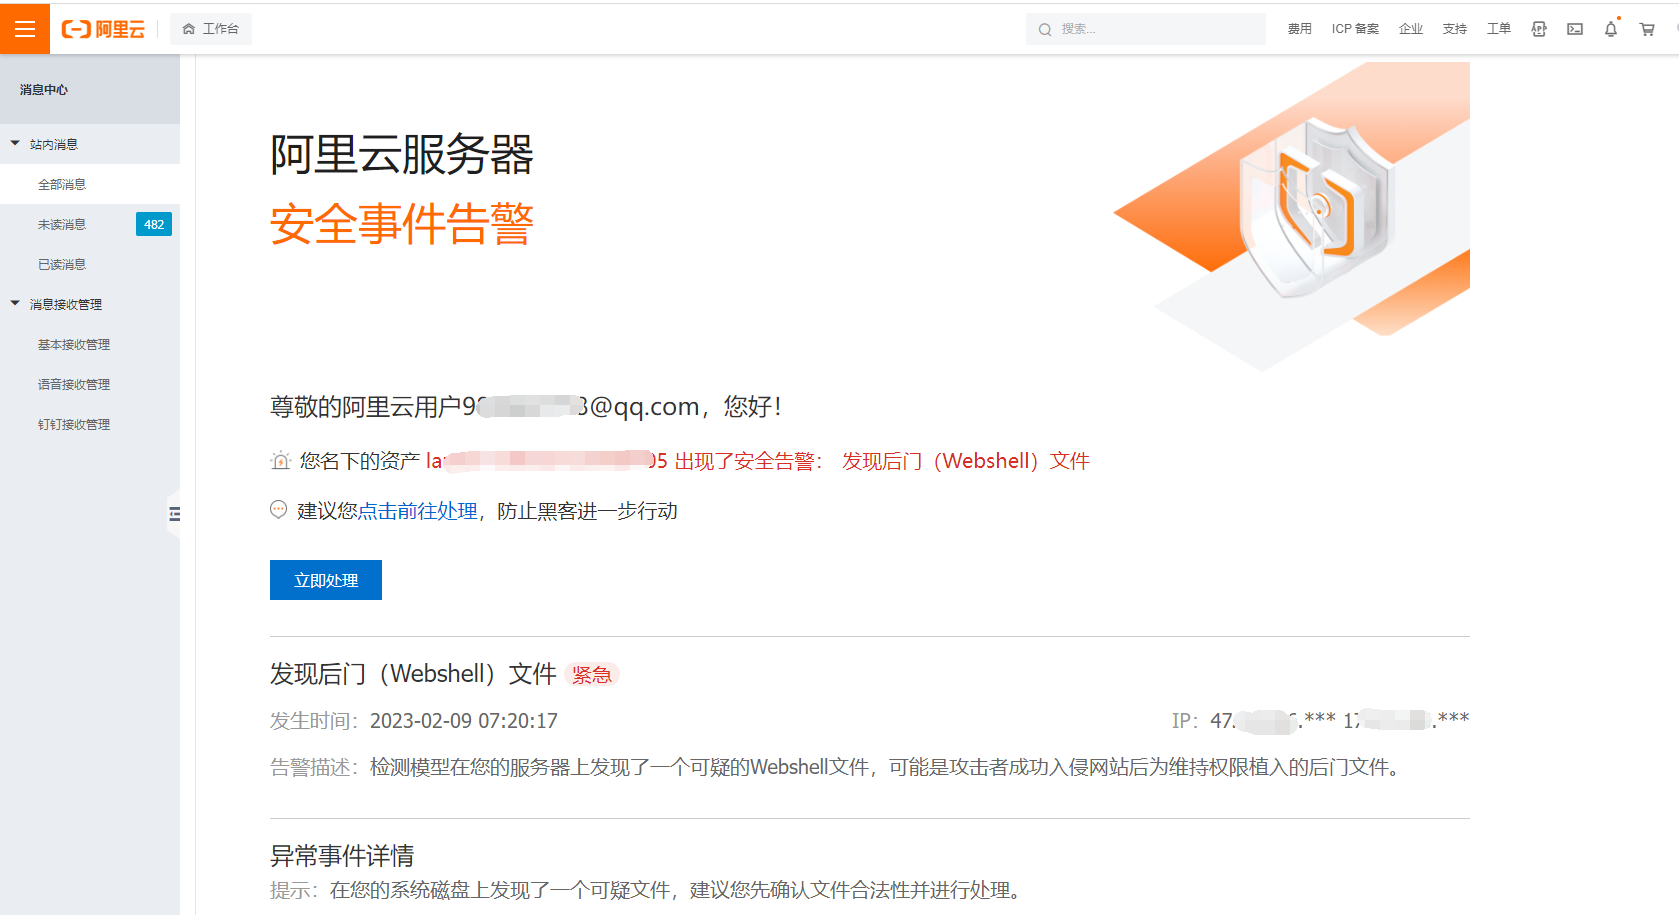Viewport: 1679px width, 915px height.
Task: Open the 费用 menu
Action: (x=1300, y=29)
